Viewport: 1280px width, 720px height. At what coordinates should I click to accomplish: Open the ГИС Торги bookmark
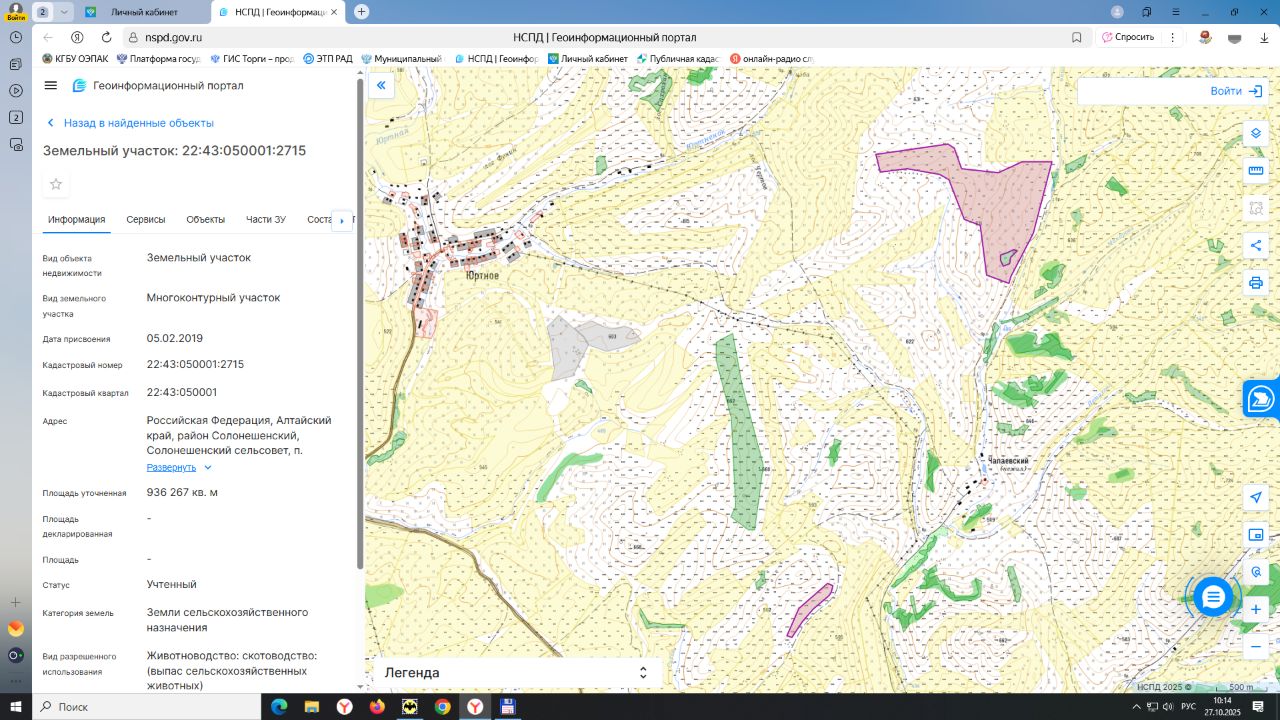(251, 59)
